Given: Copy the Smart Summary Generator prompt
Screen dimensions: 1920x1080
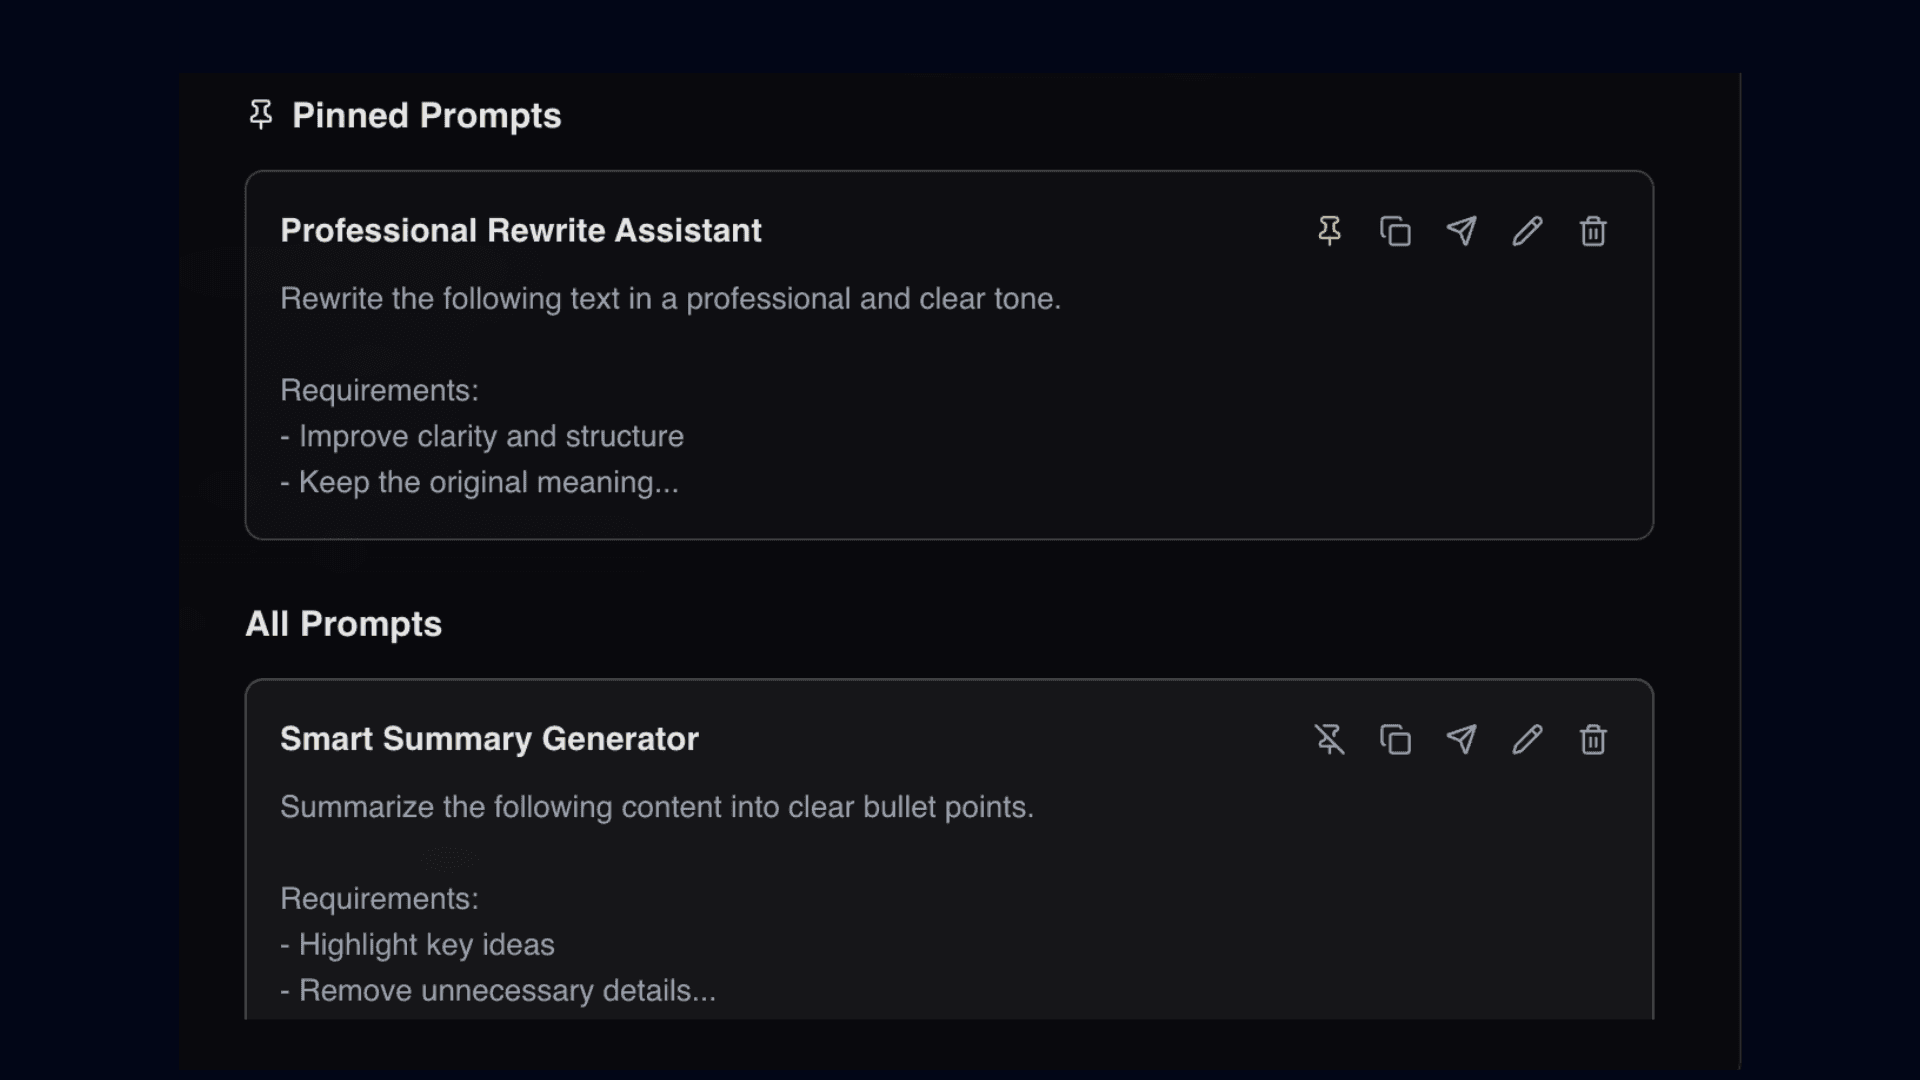Looking at the screenshot, I should pos(1396,739).
